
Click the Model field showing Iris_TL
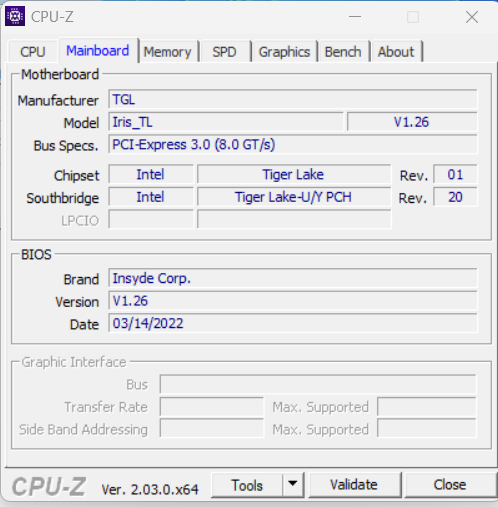click(x=226, y=122)
